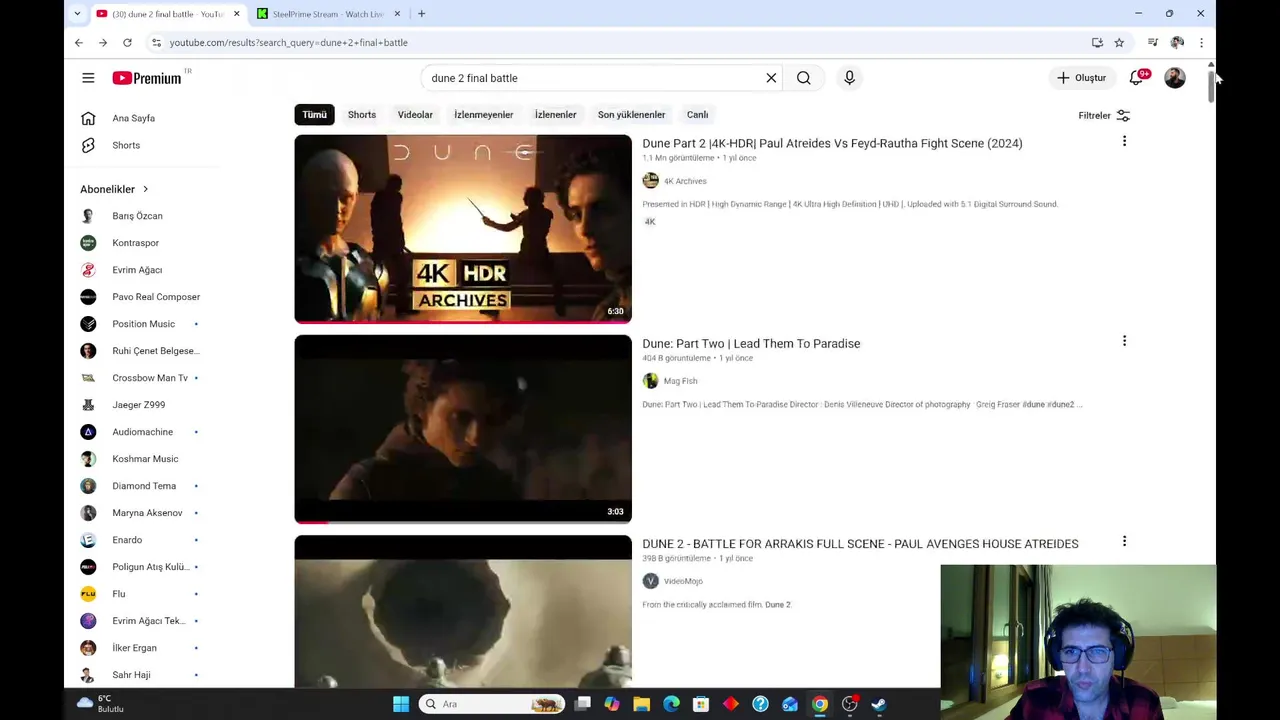1280x720 pixels.
Task: Open Windows Start menu
Action: [401, 704]
